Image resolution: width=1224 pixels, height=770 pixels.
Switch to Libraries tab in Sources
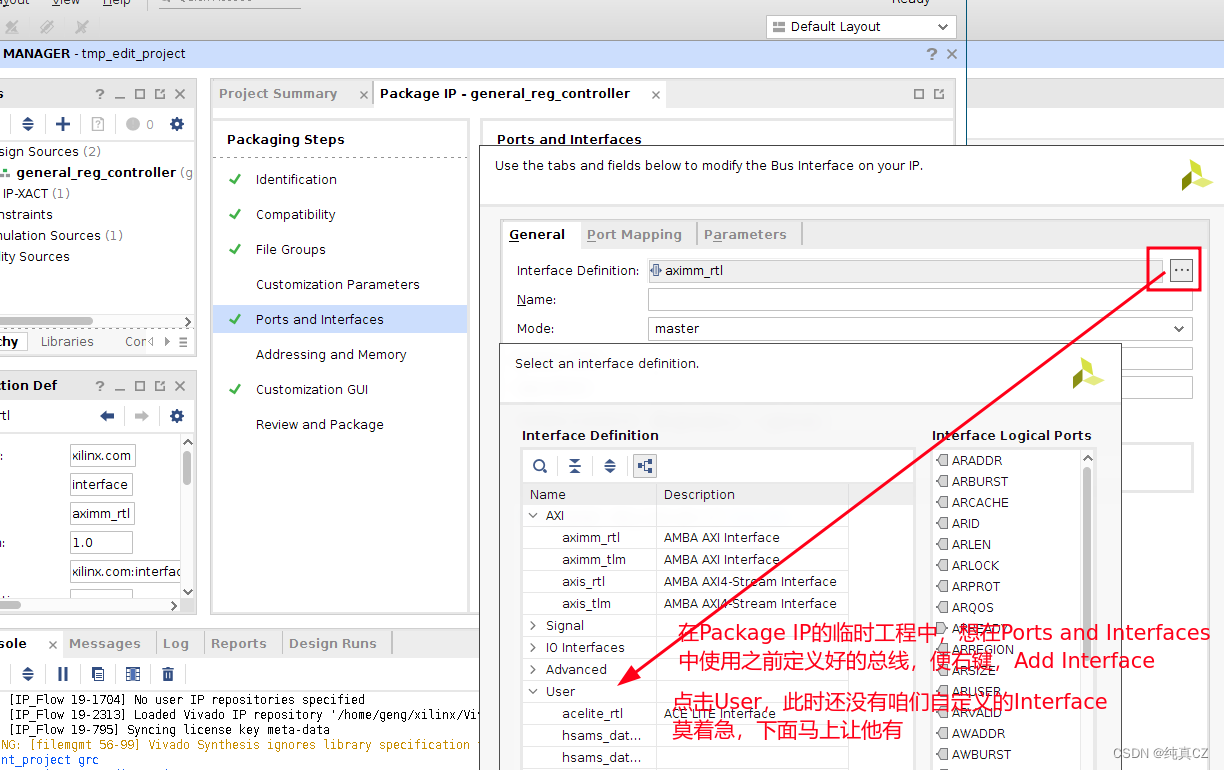67,342
